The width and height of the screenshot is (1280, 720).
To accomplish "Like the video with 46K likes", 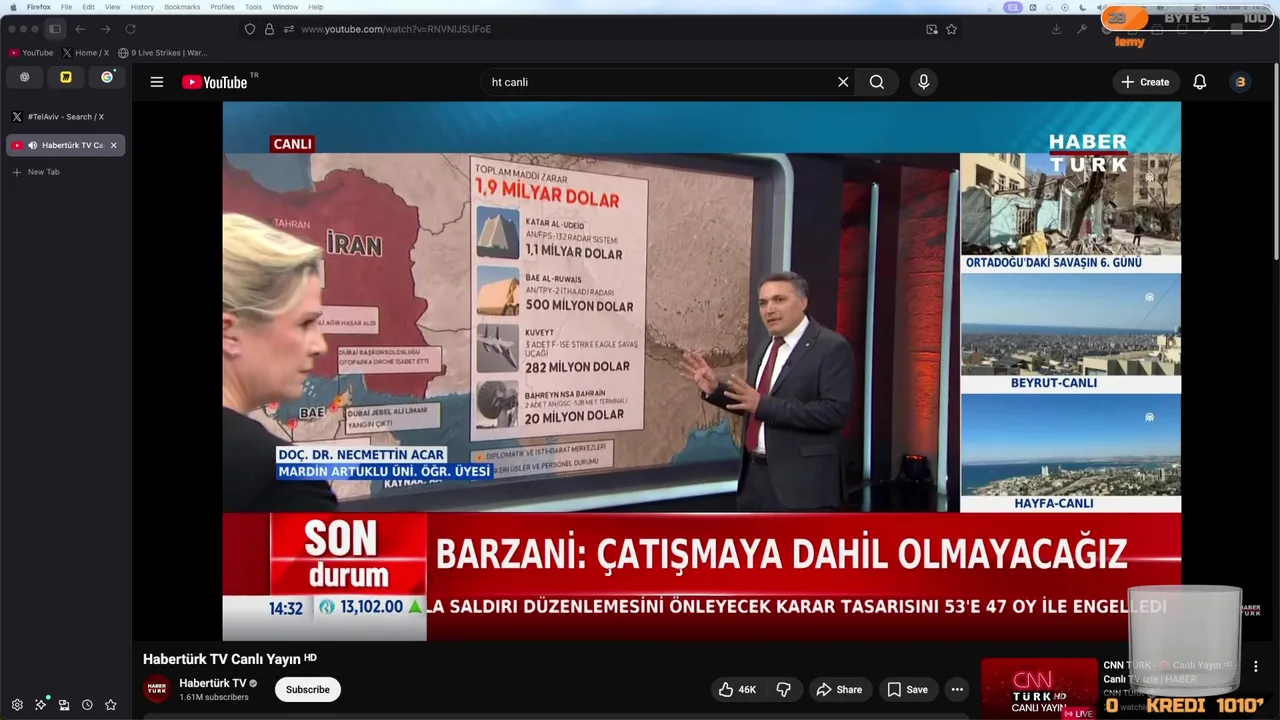I will pos(738,689).
